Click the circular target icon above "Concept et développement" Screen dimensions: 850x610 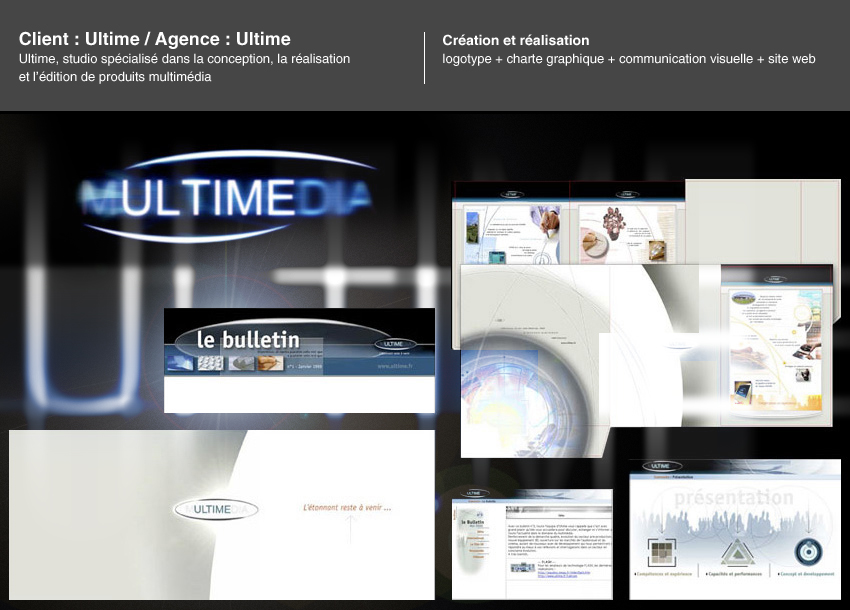(x=808, y=553)
